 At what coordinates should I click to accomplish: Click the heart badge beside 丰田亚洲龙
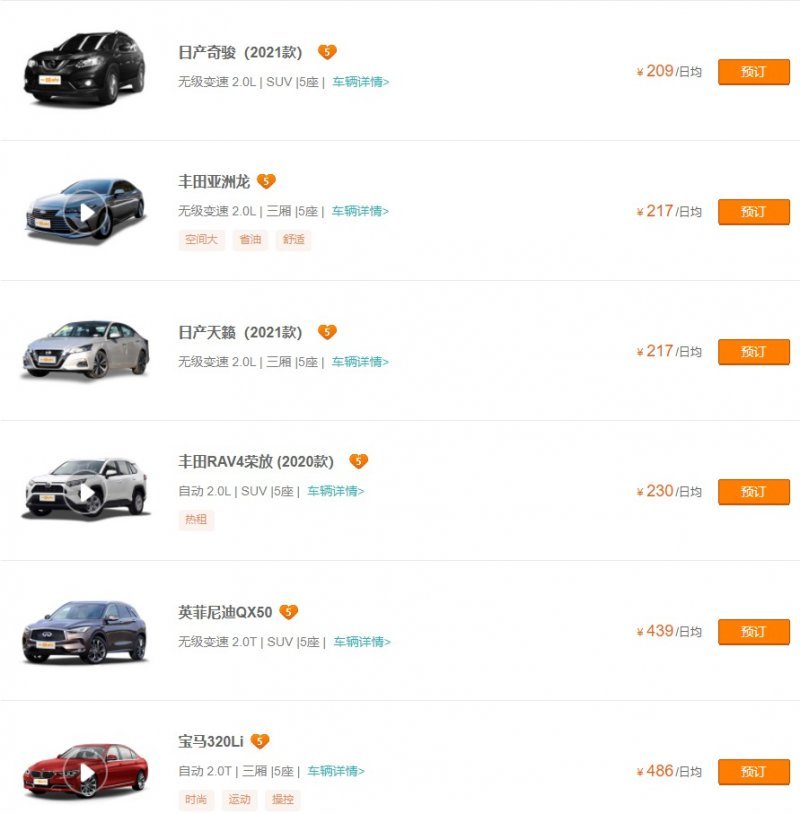[265, 181]
